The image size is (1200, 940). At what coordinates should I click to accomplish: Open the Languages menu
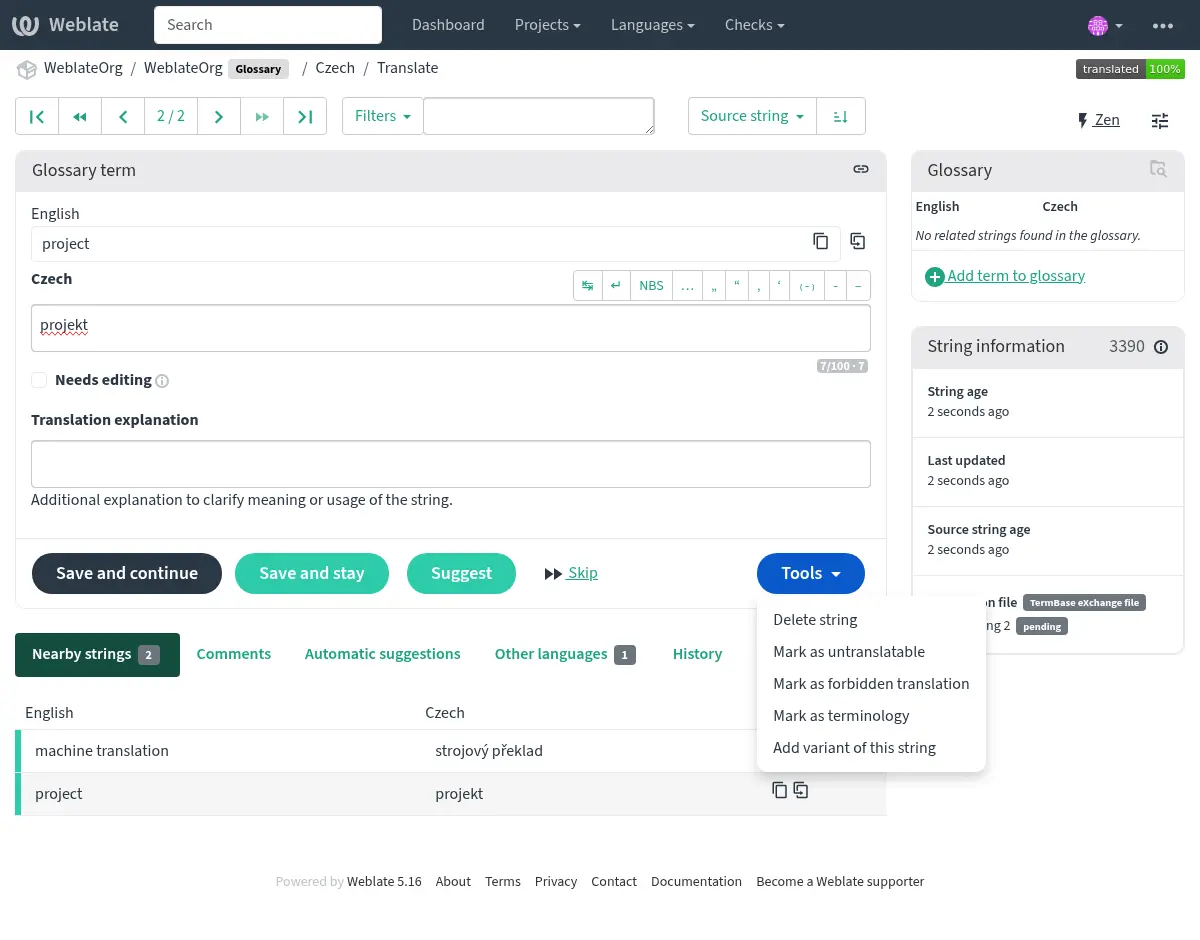(x=653, y=25)
